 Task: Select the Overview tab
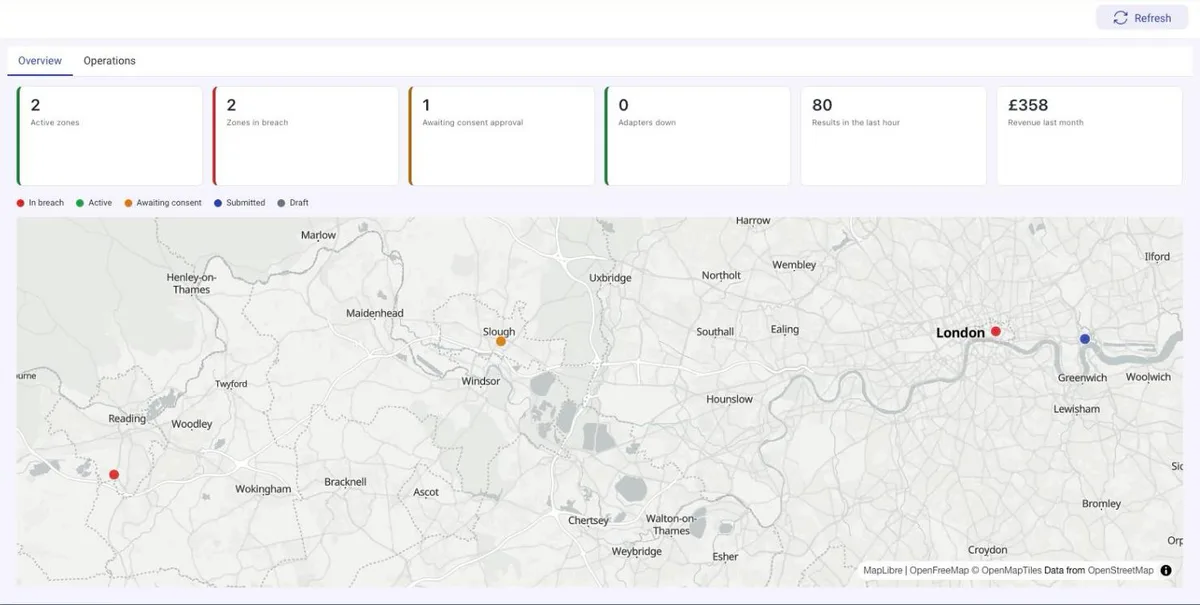click(40, 61)
